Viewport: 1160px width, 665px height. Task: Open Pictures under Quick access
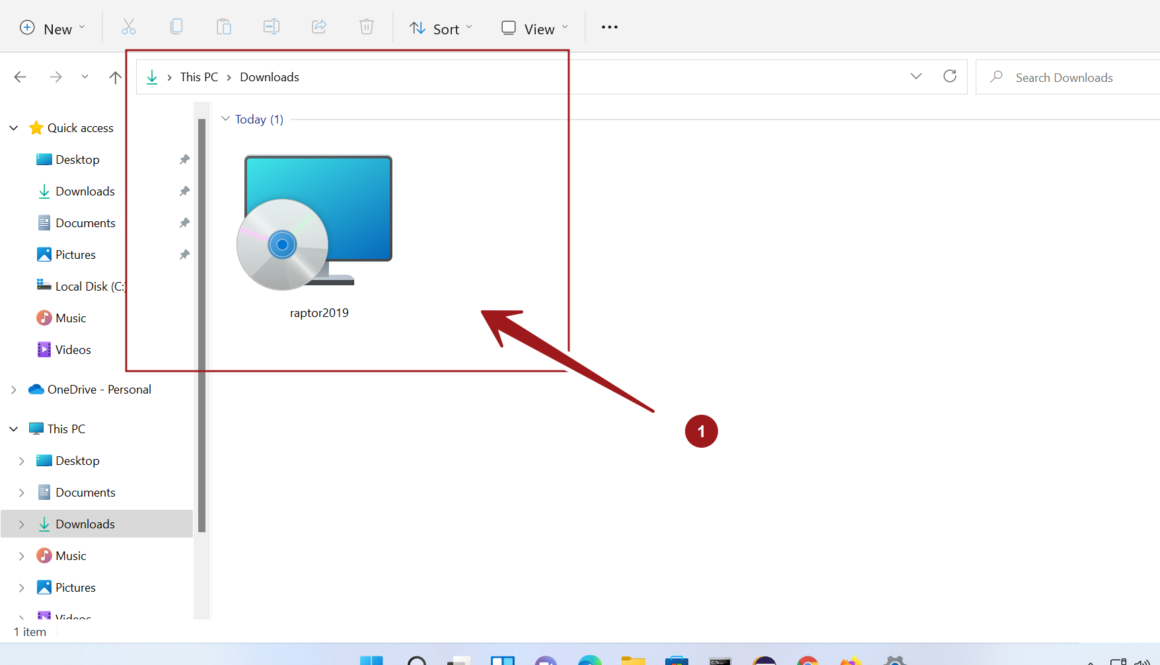75,255
